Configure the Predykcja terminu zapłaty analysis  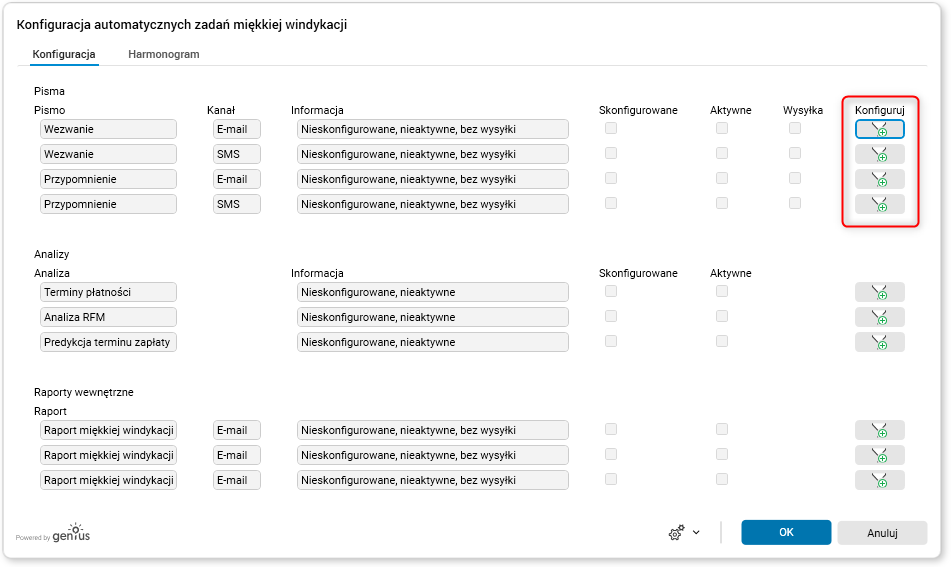879,342
